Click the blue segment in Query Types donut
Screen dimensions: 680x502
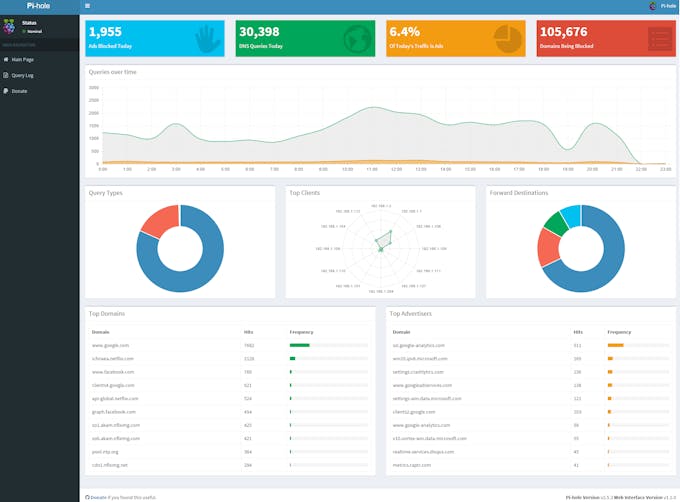tap(195, 277)
